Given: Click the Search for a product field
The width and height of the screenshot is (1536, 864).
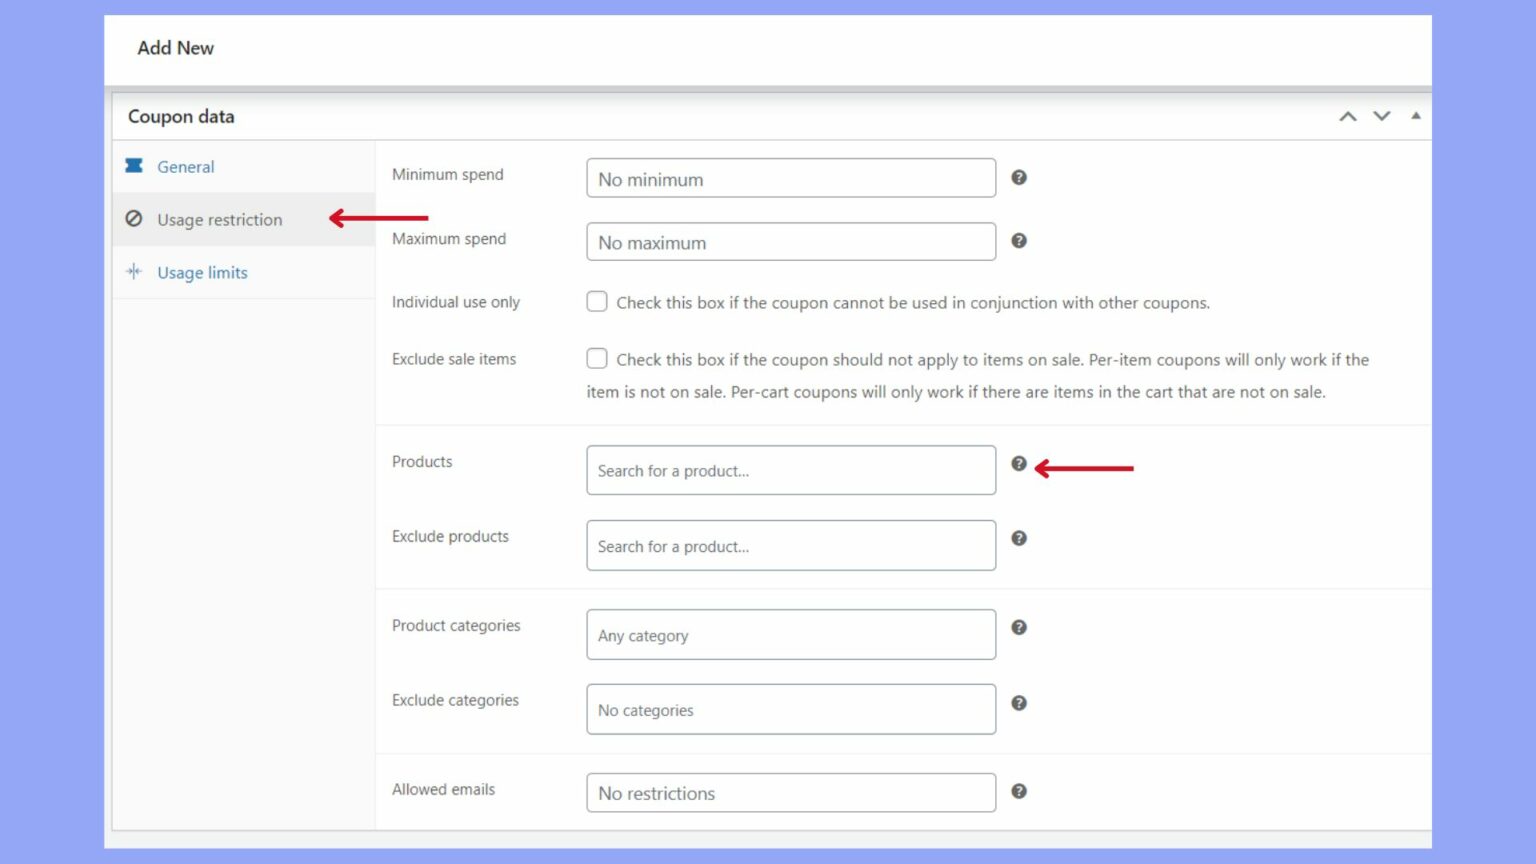Looking at the screenshot, I should 790,470.
